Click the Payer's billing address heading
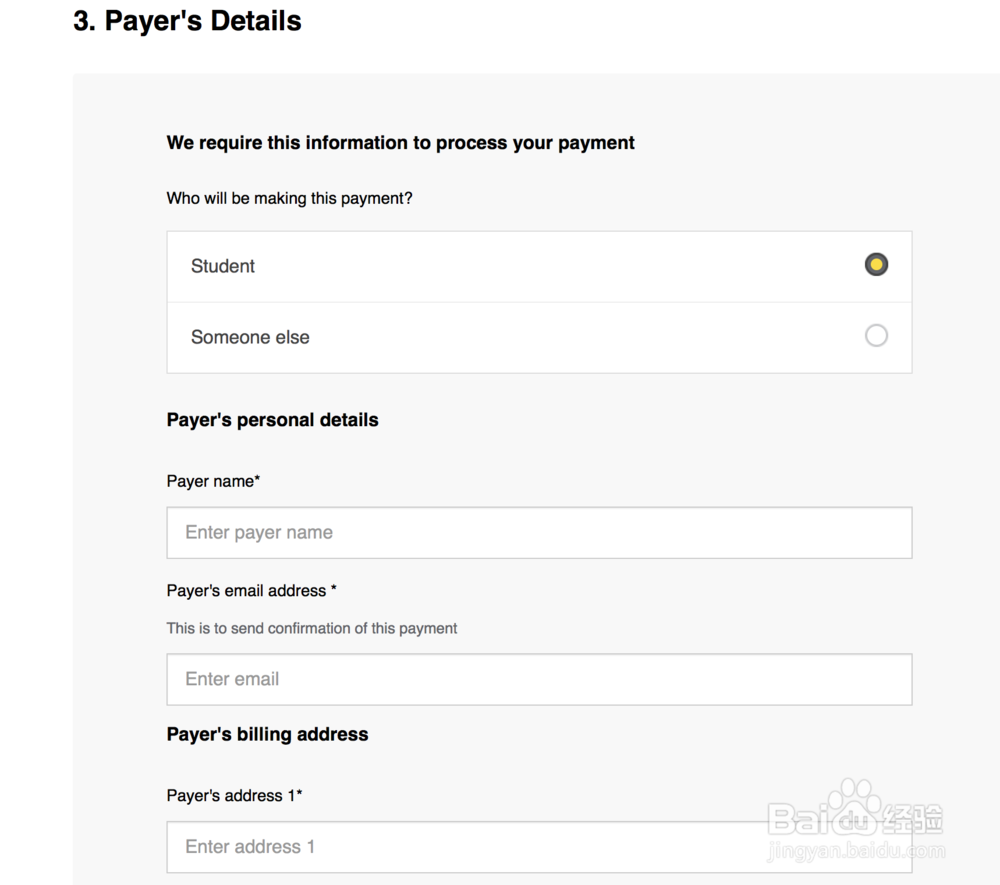 click(267, 734)
